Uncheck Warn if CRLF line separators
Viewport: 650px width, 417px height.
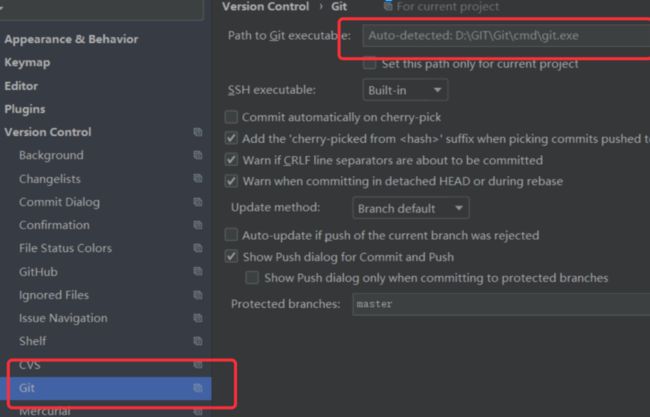coord(231,160)
